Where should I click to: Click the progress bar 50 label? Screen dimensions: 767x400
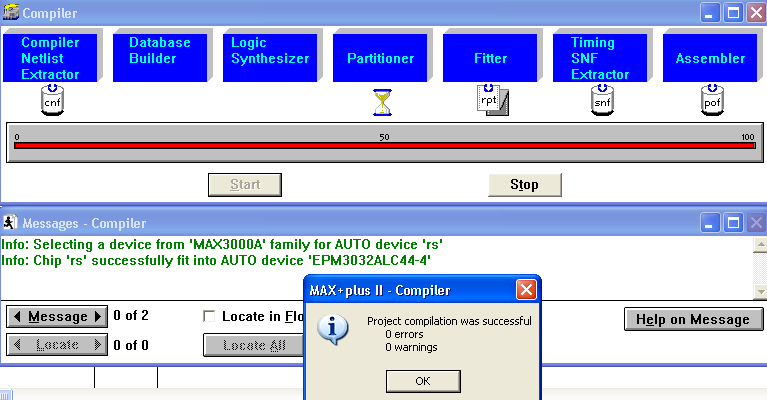pos(384,137)
